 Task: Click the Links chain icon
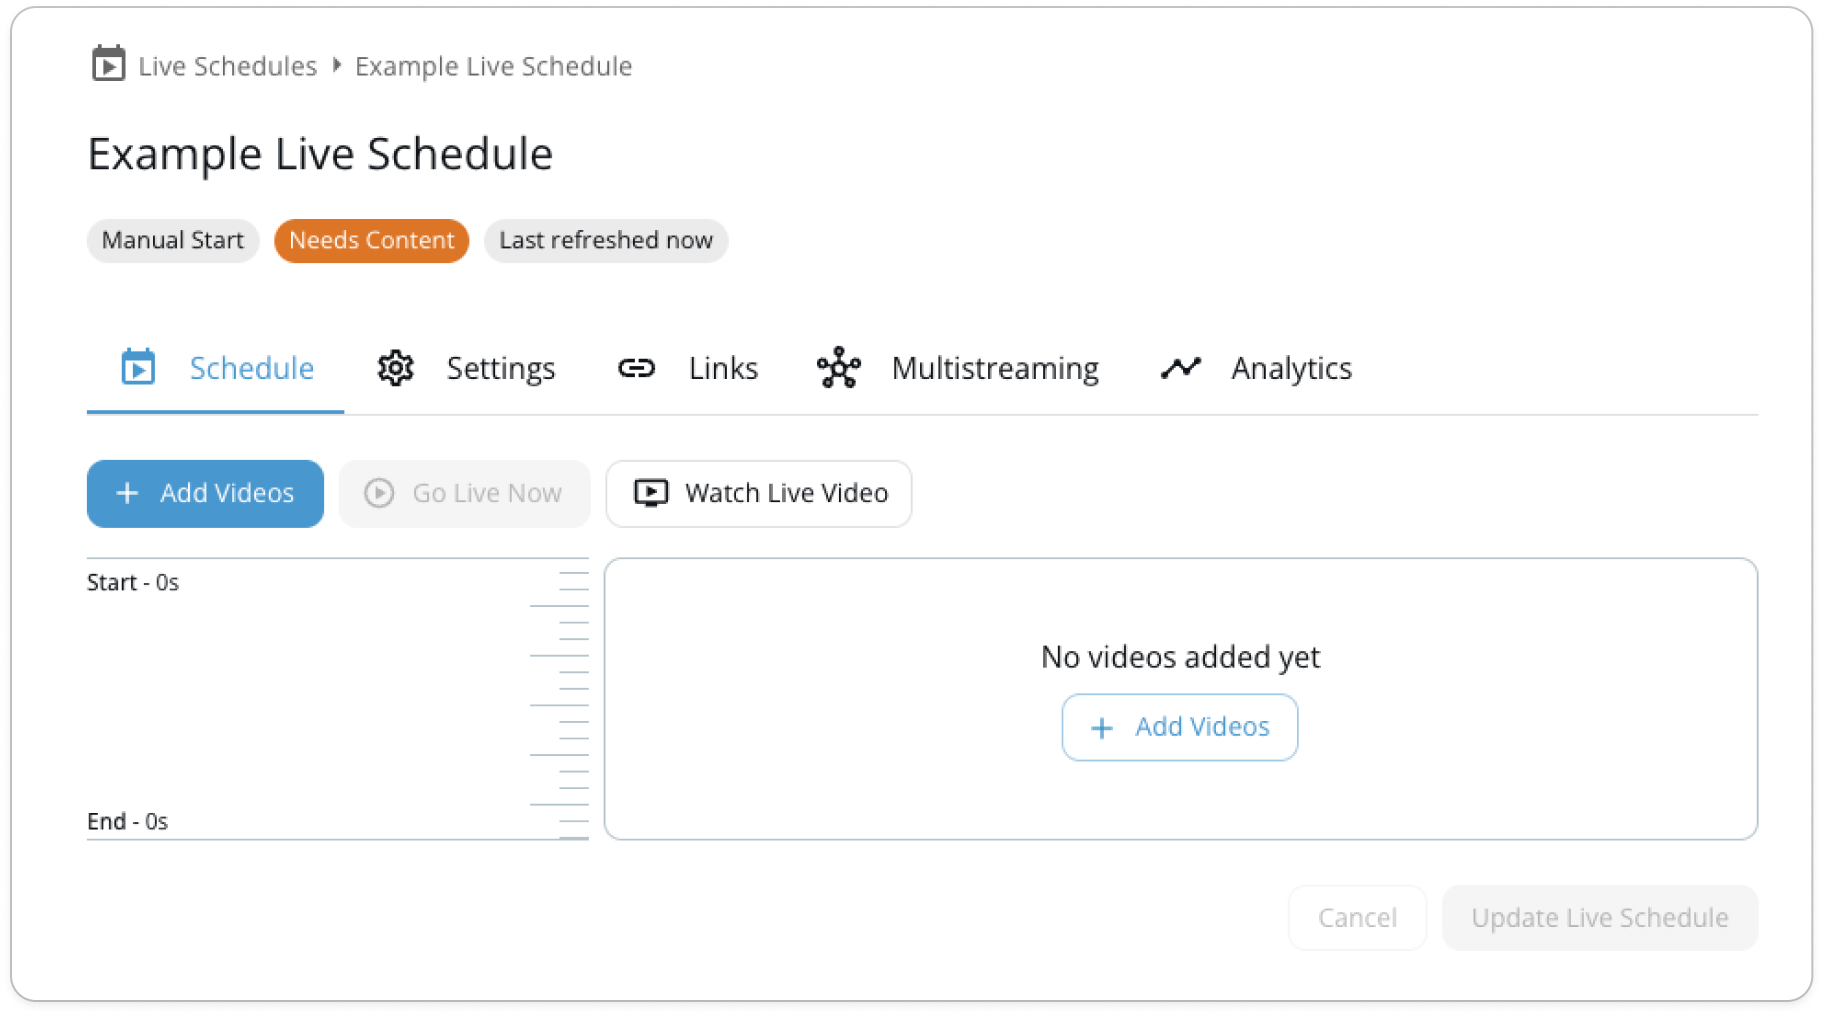pos(636,368)
